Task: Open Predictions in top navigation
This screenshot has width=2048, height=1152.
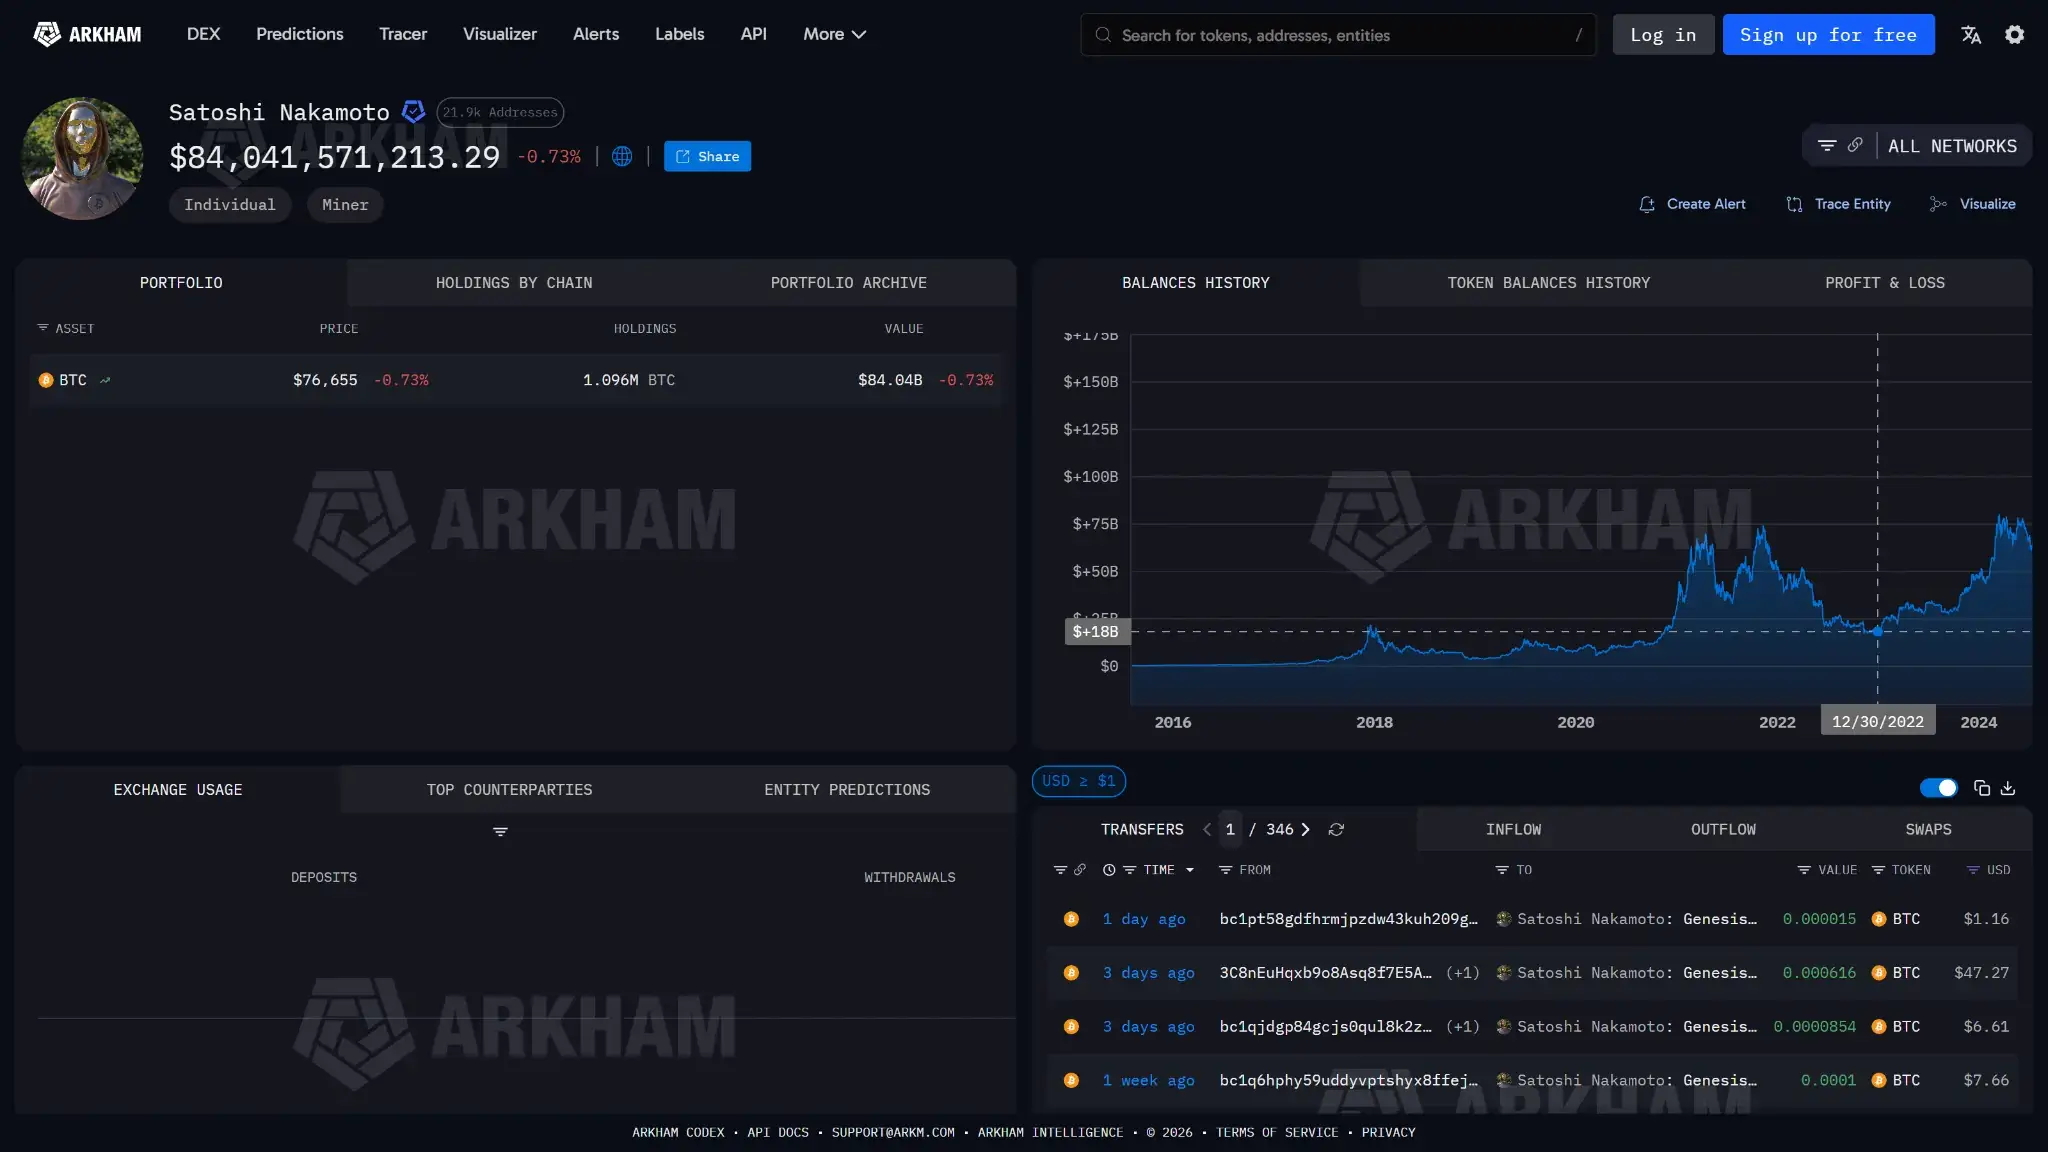Action: tap(300, 34)
